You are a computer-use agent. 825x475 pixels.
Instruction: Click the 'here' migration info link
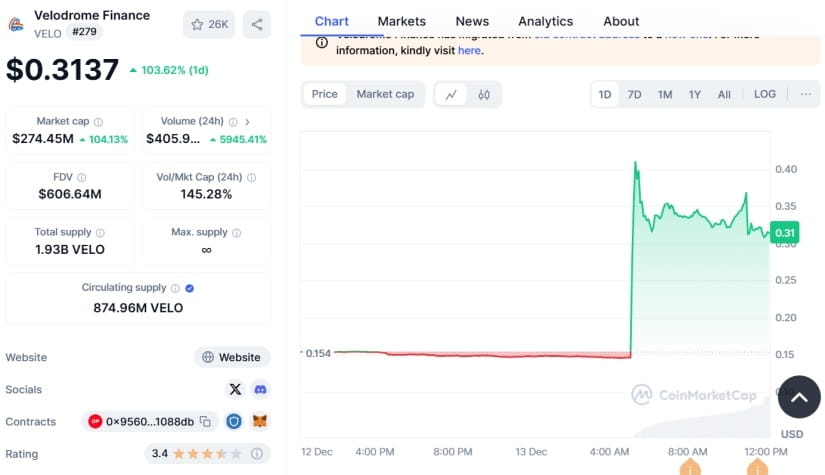click(x=469, y=50)
